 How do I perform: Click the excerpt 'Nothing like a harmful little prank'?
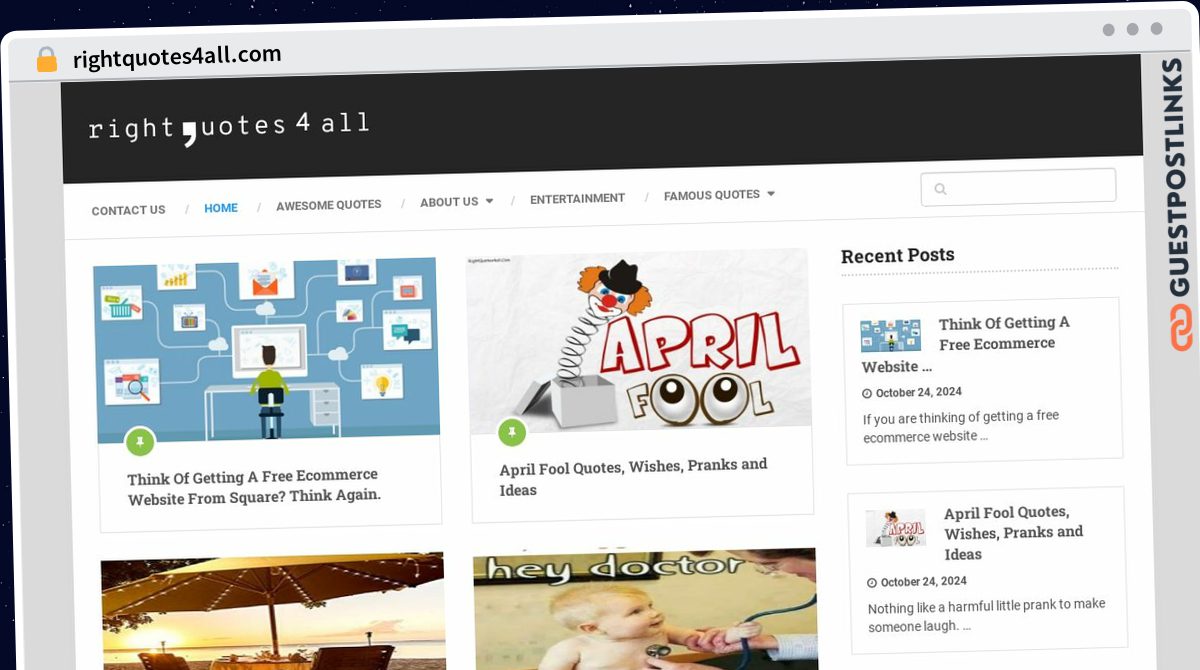(987, 615)
